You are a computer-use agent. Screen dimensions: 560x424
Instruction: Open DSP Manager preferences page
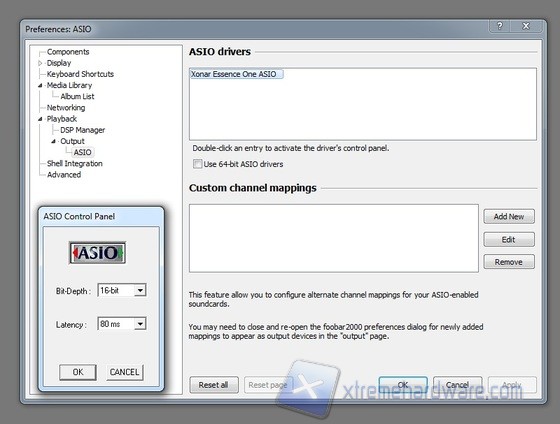pos(82,130)
